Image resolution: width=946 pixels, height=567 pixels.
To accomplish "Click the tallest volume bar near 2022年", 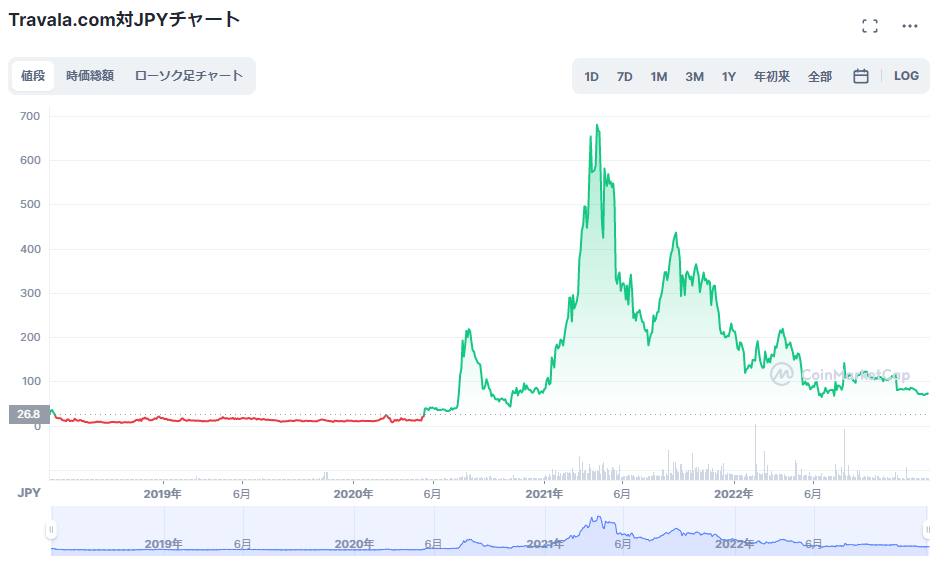I will tap(755, 452).
